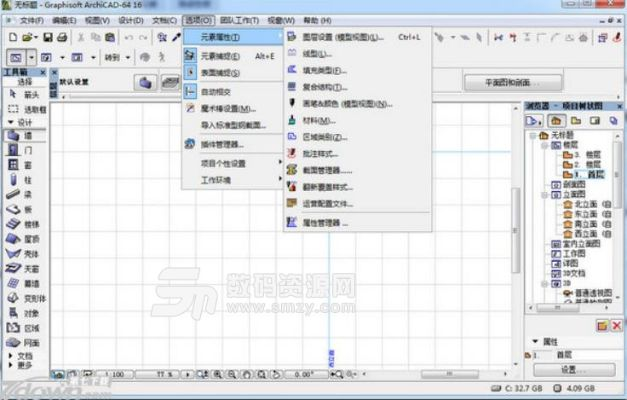Viewport: 627px width, 400px height.
Task: Click the Floor Plan and Section (平面图和剖面) button
Action: click(513, 83)
